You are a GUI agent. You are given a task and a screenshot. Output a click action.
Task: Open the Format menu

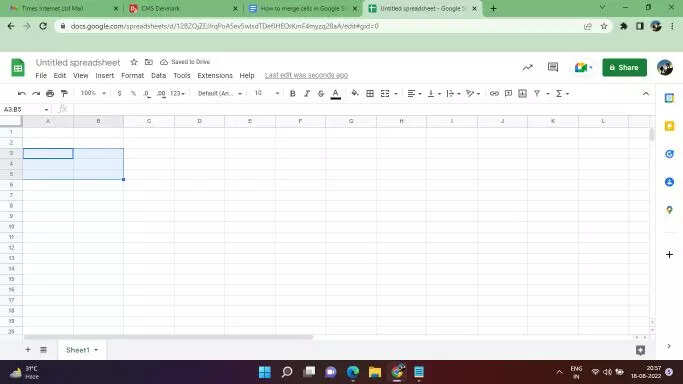(132, 75)
